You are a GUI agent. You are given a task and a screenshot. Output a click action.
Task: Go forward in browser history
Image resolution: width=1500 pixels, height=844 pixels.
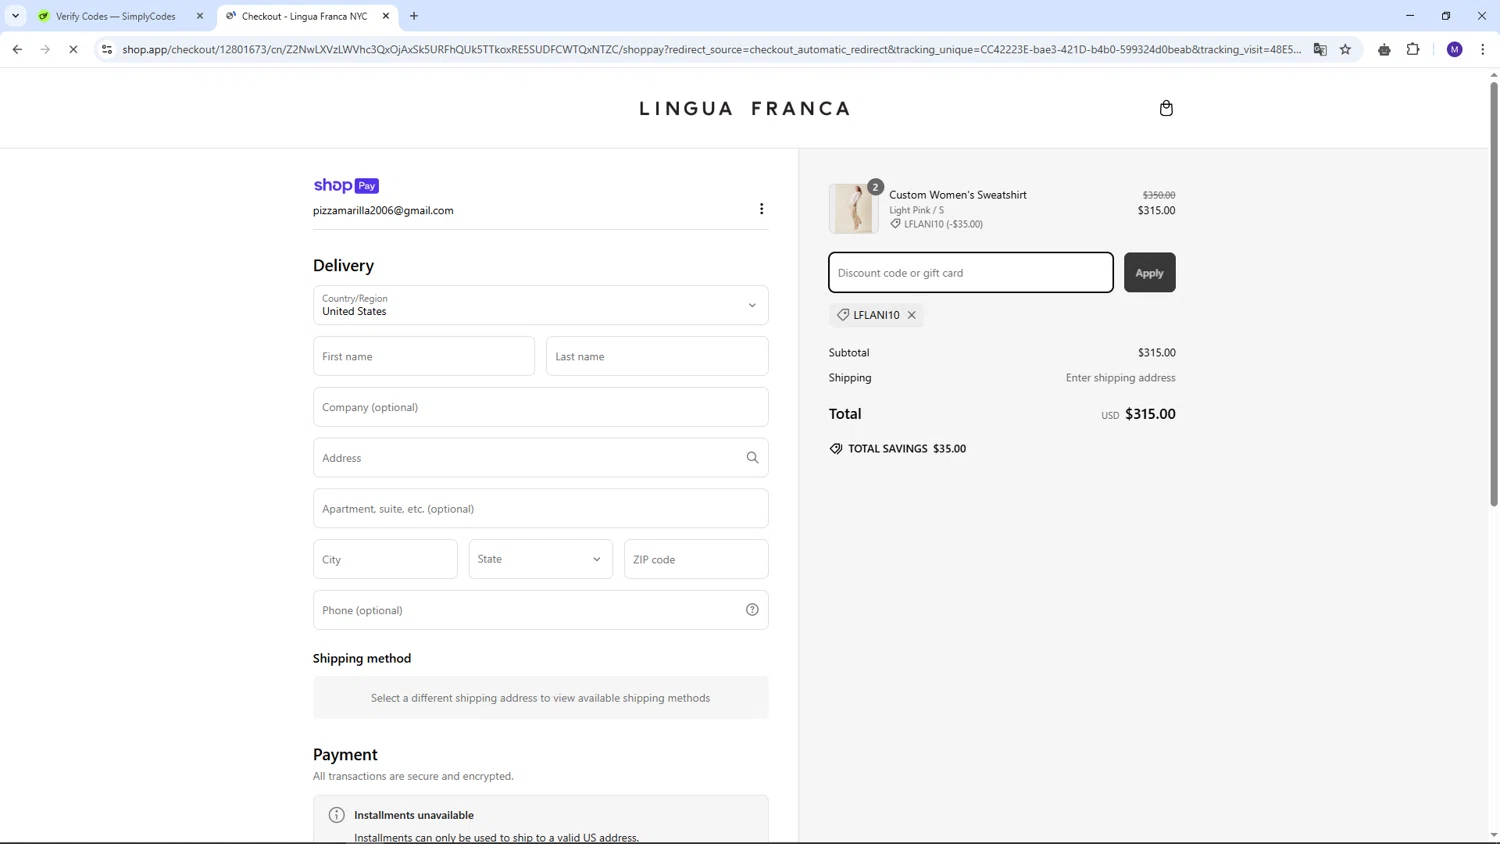pyautogui.click(x=45, y=49)
